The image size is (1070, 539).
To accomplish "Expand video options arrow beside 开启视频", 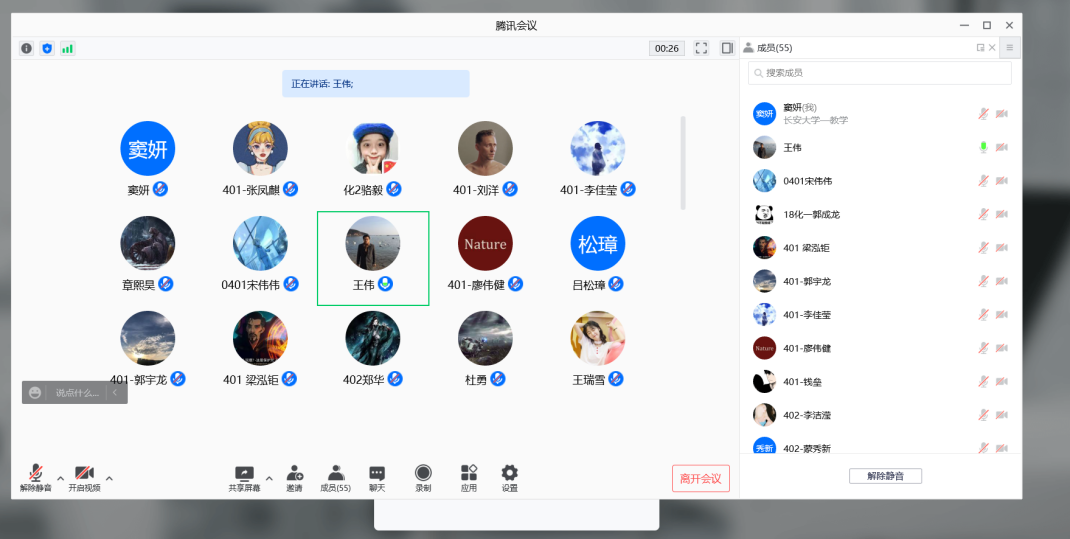I will pos(109,478).
